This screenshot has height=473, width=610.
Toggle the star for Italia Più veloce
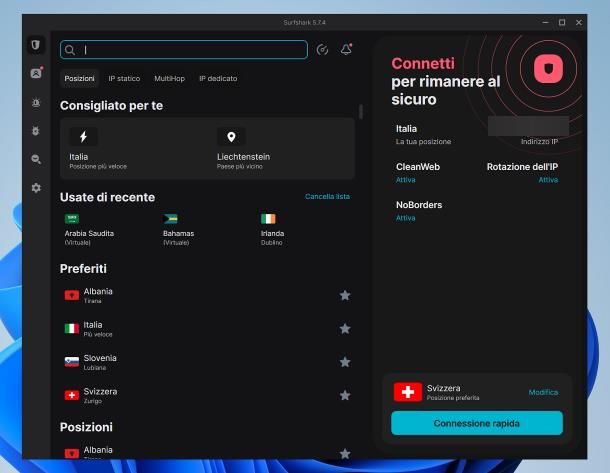pyautogui.click(x=345, y=329)
